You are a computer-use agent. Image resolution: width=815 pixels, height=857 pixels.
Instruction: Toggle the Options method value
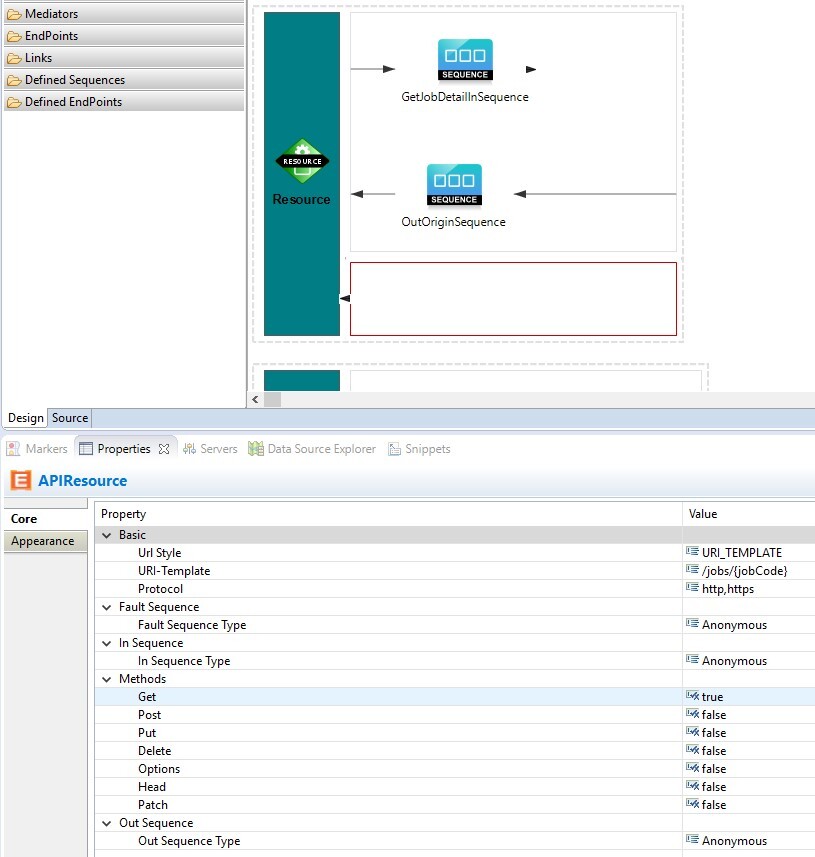(x=749, y=769)
